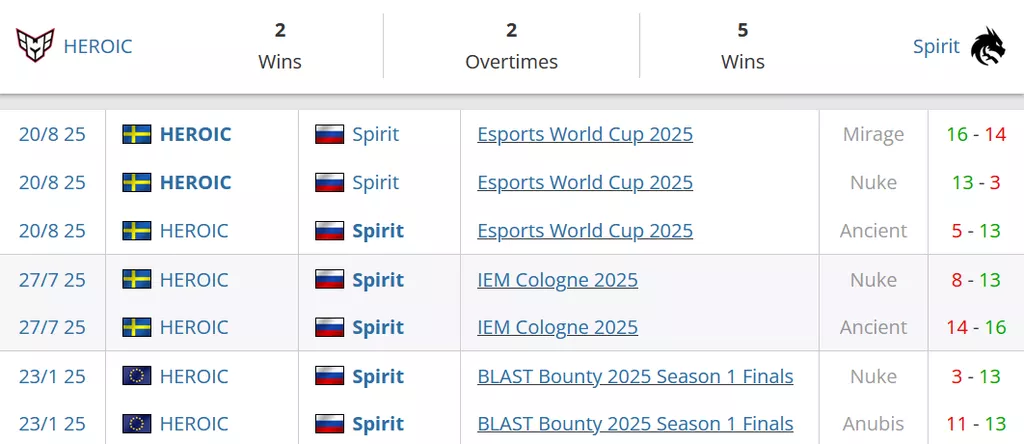Screen dimensions: 1024x444
Task: Click the HEROIC team logo icon
Action: [x=35, y=46]
